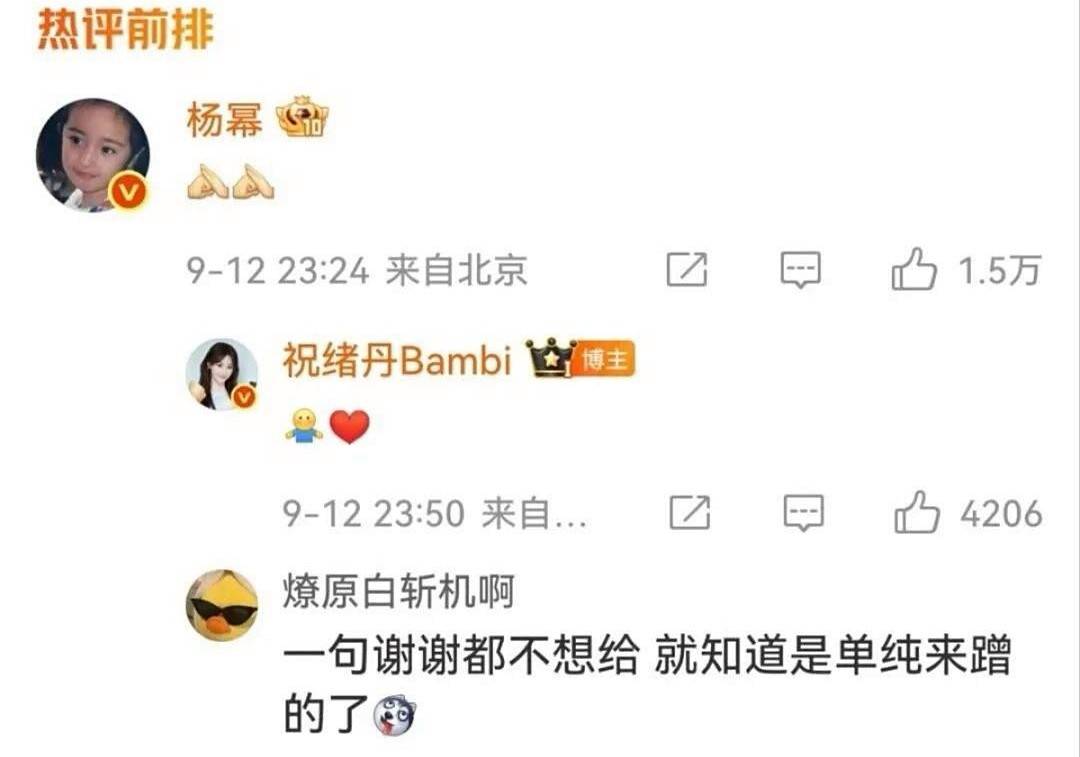Open the user profile 燎原白斩机啊
The height and width of the screenshot is (757, 1080).
click(x=399, y=592)
